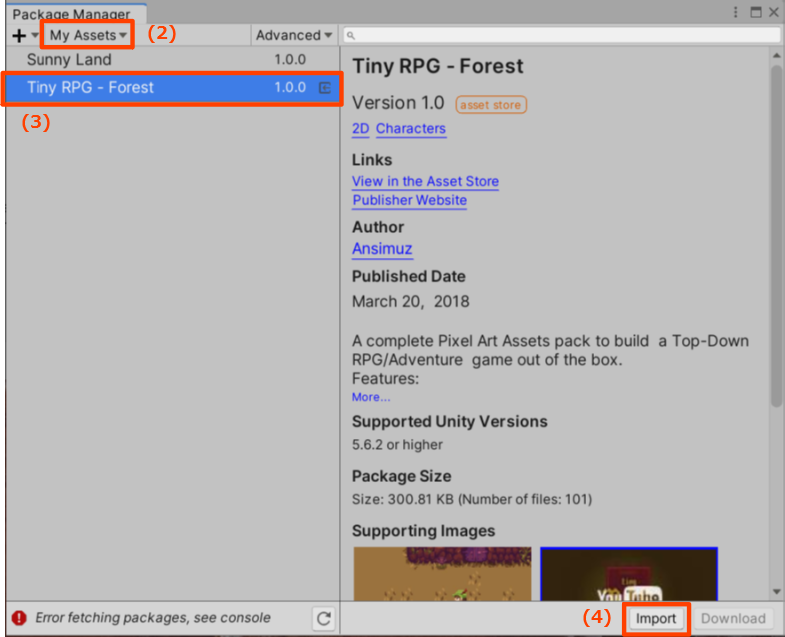Expand description with More... link

click(x=371, y=397)
